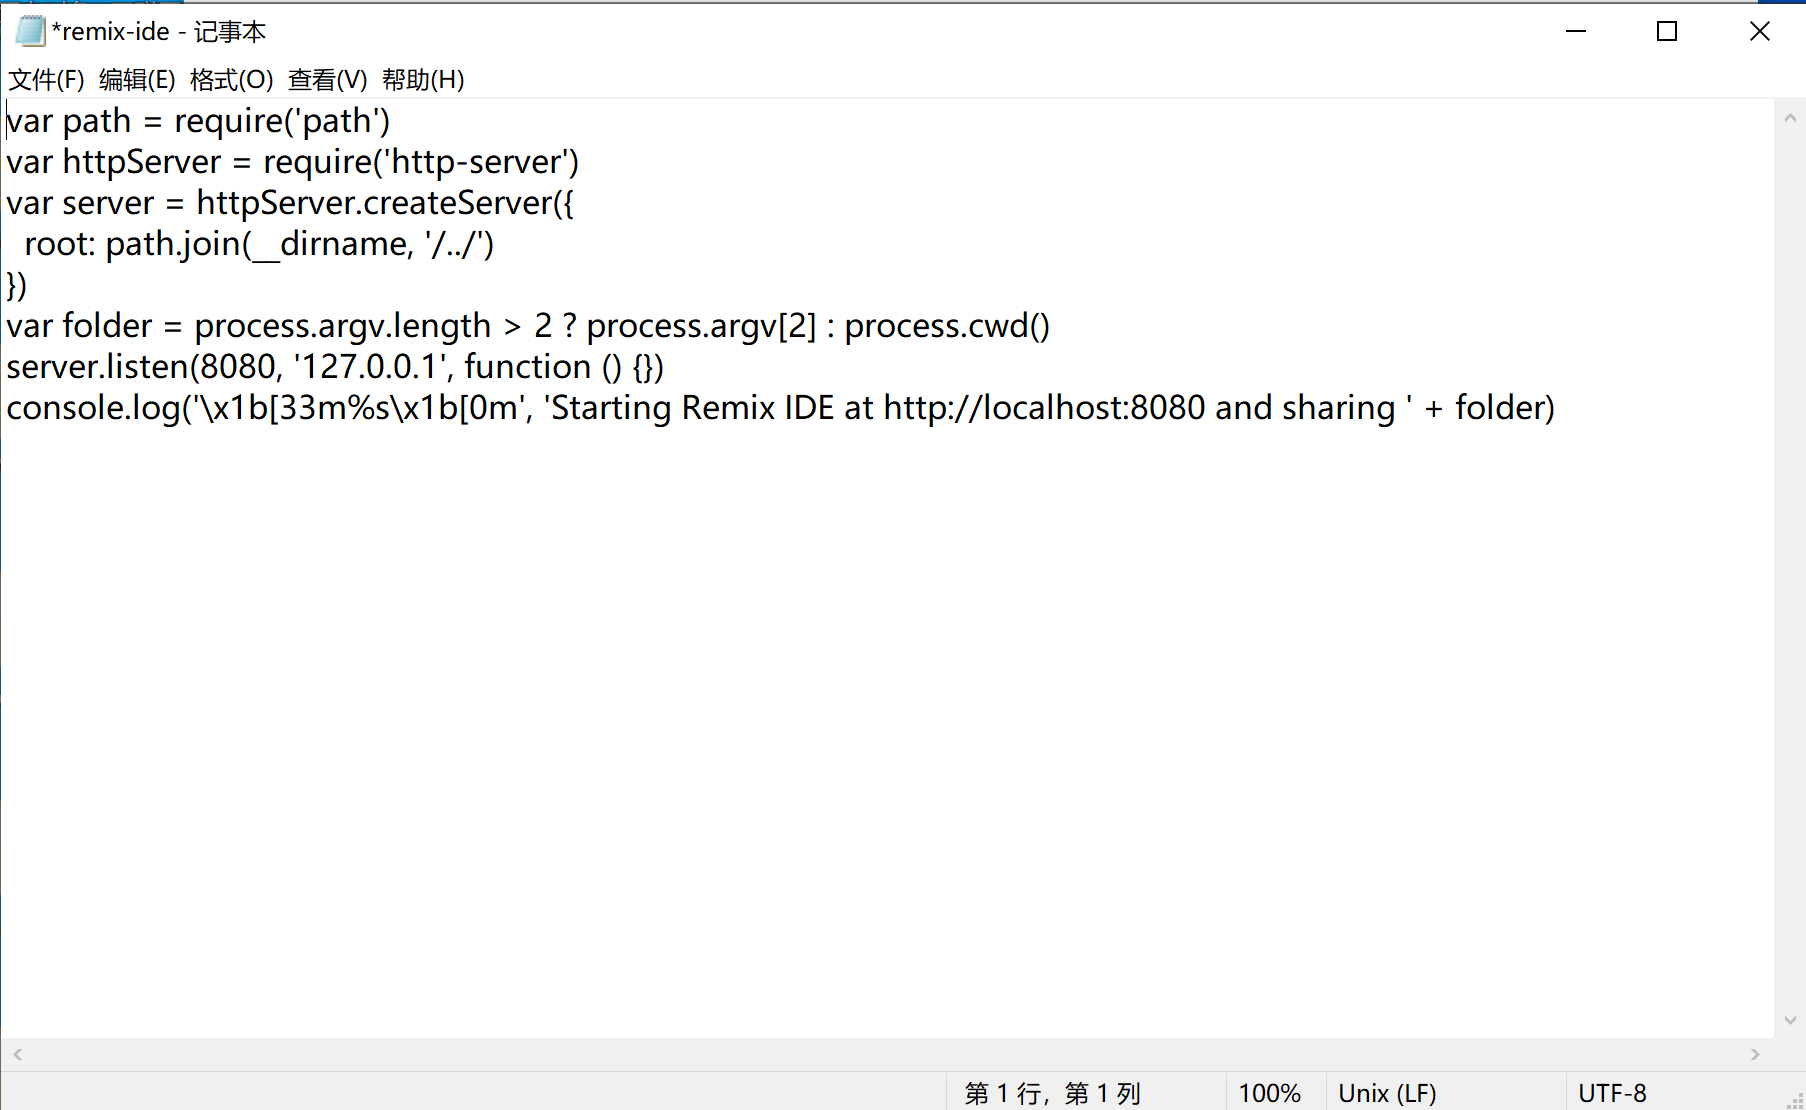
Task: Click in the empty text area below the code
Action: (887, 730)
